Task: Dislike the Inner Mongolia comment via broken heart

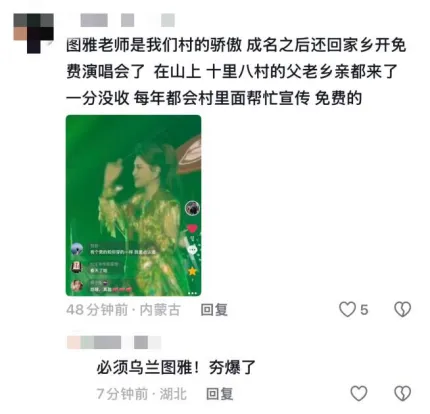Action: (403, 309)
